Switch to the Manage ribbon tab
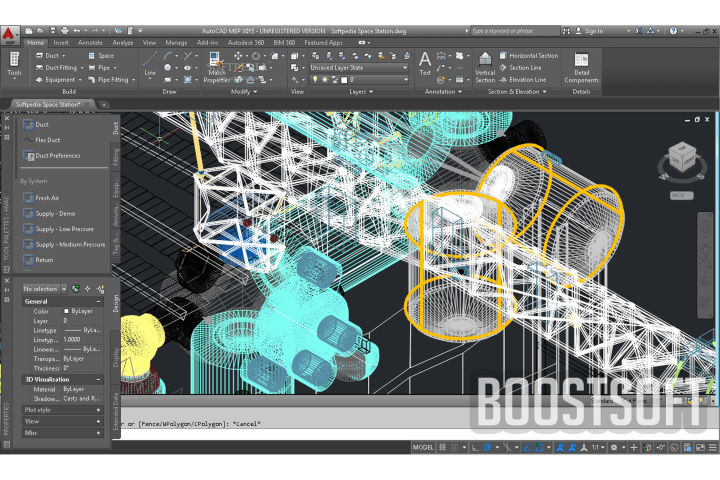Screen dimensions: 720x480 tap(176, 43)
